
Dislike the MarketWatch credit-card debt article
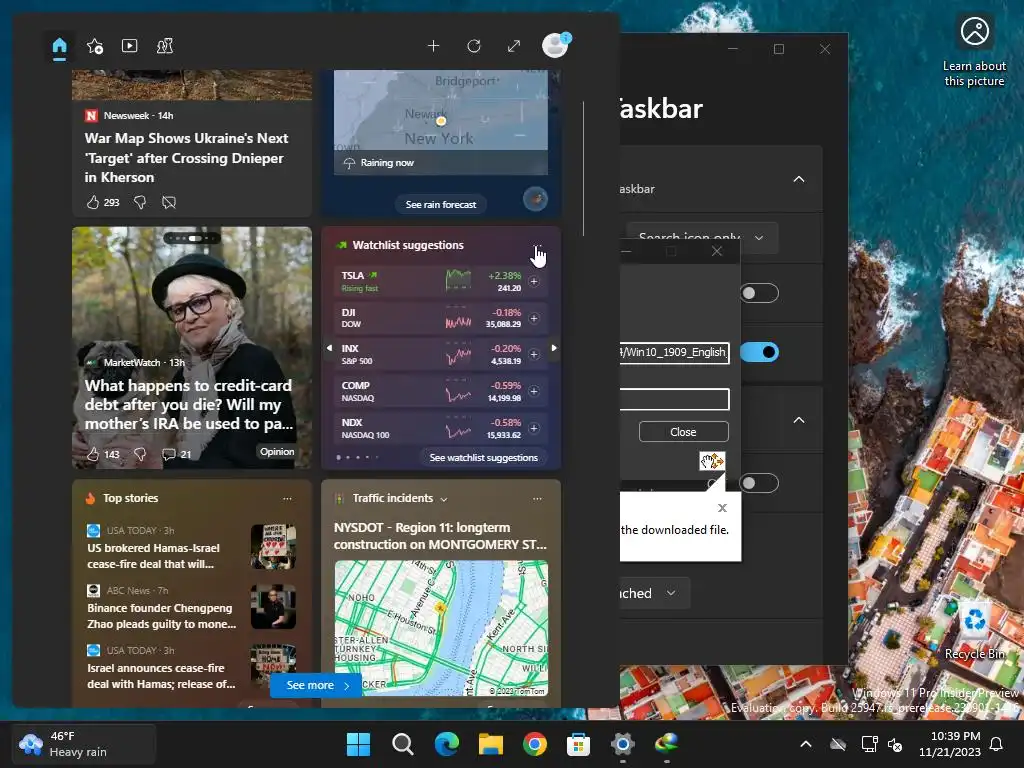140,454
